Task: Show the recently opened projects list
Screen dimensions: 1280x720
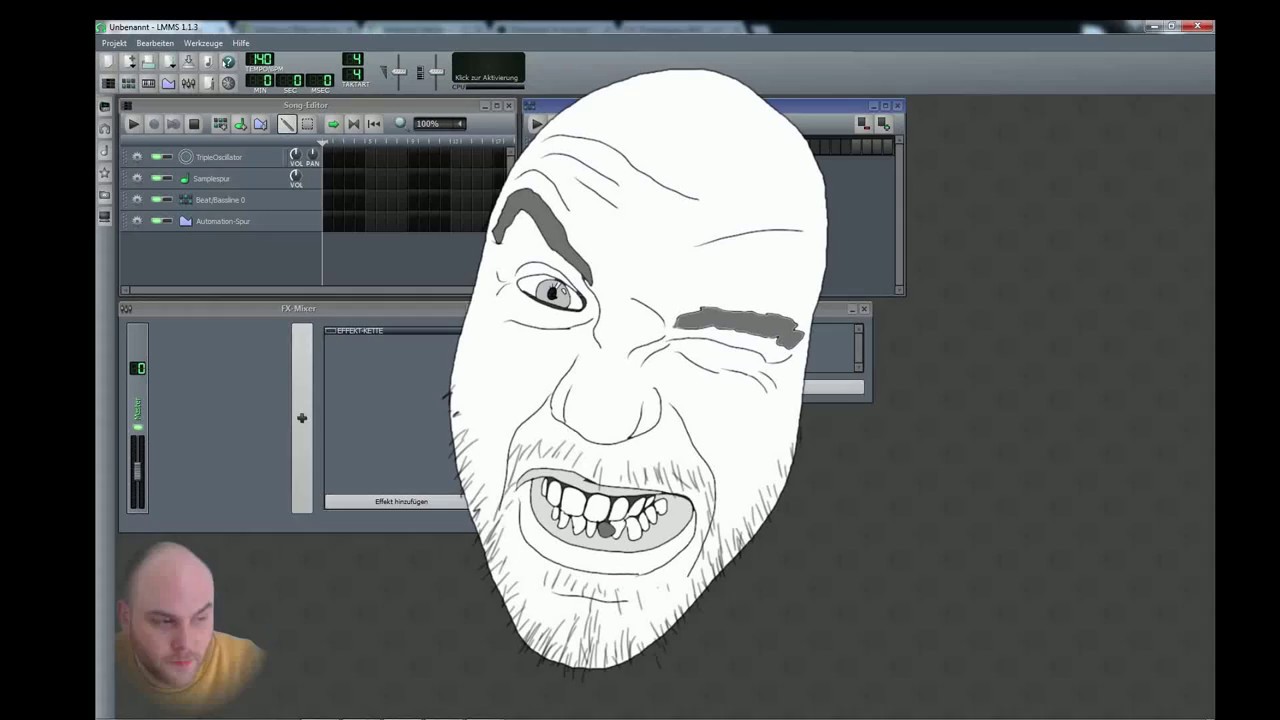Action: tap(168, 62)
